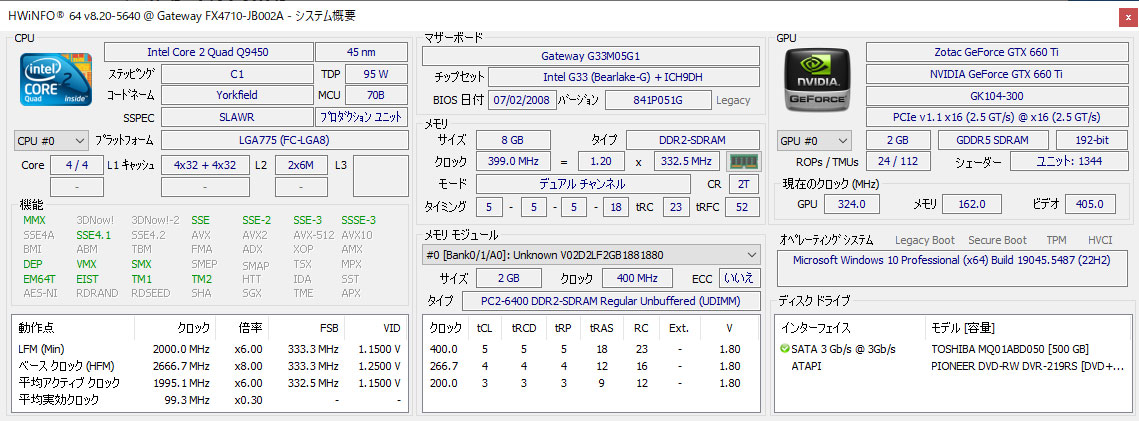The width and height of the screenshot is (1139, 421).
Task: Click the green SATA status check icon
Action: [x=785, y=348]
